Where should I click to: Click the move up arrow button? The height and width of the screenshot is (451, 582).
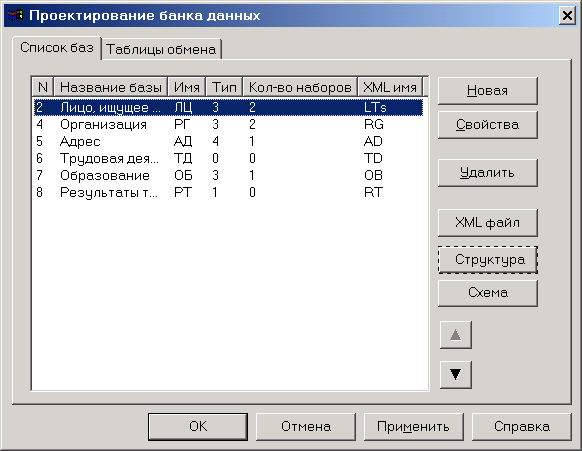coord(455,335)
